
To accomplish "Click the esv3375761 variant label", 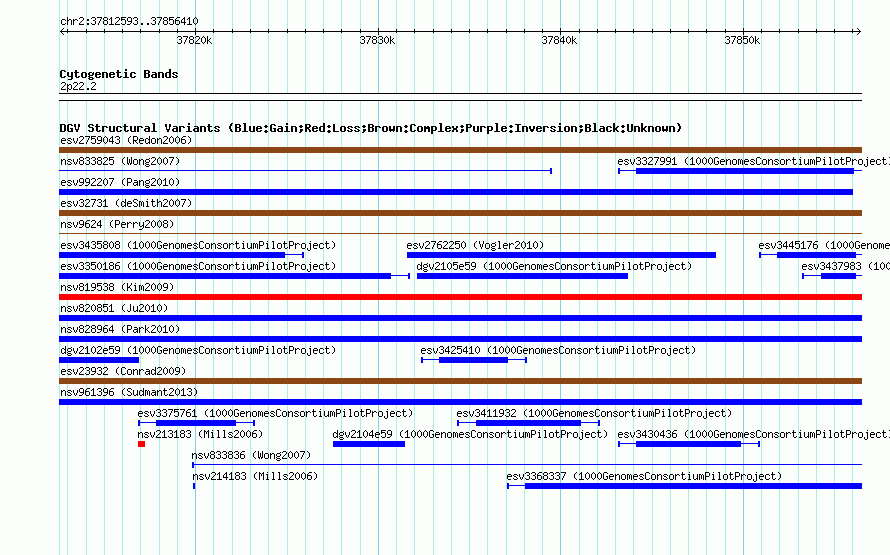I will click(275, 413).
